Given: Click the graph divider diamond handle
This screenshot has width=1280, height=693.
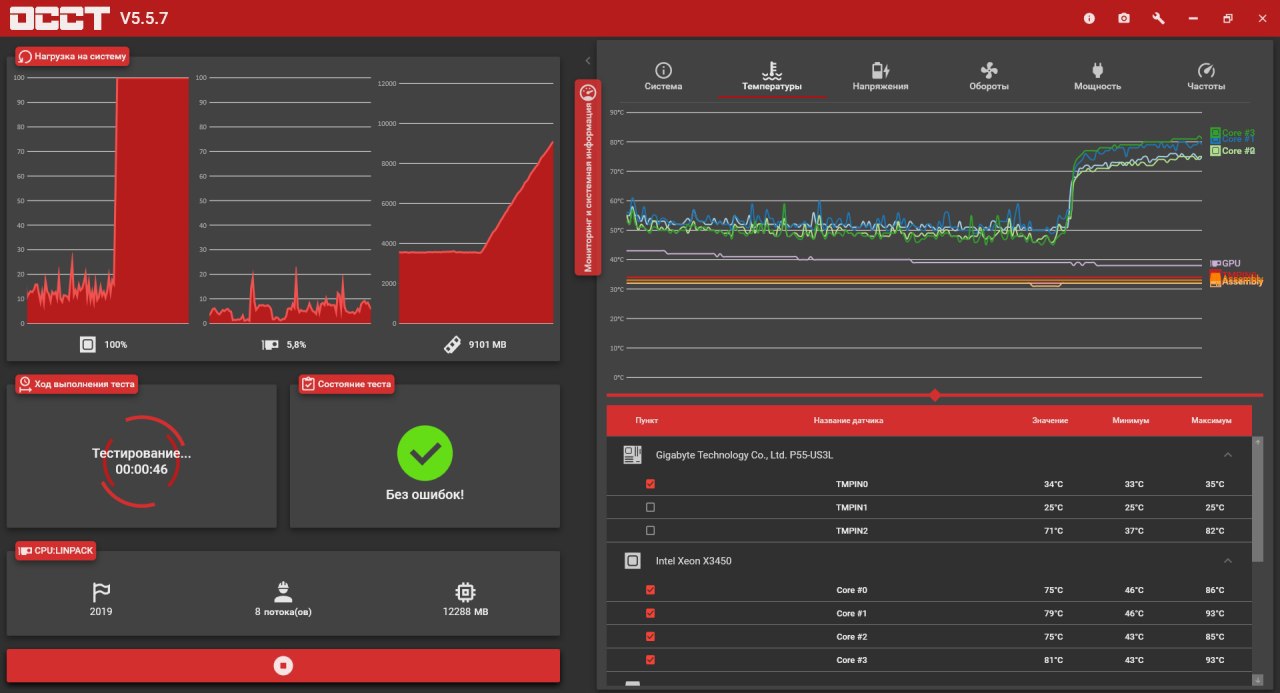Looking at the screenshot, I should (x=935, y=395).
